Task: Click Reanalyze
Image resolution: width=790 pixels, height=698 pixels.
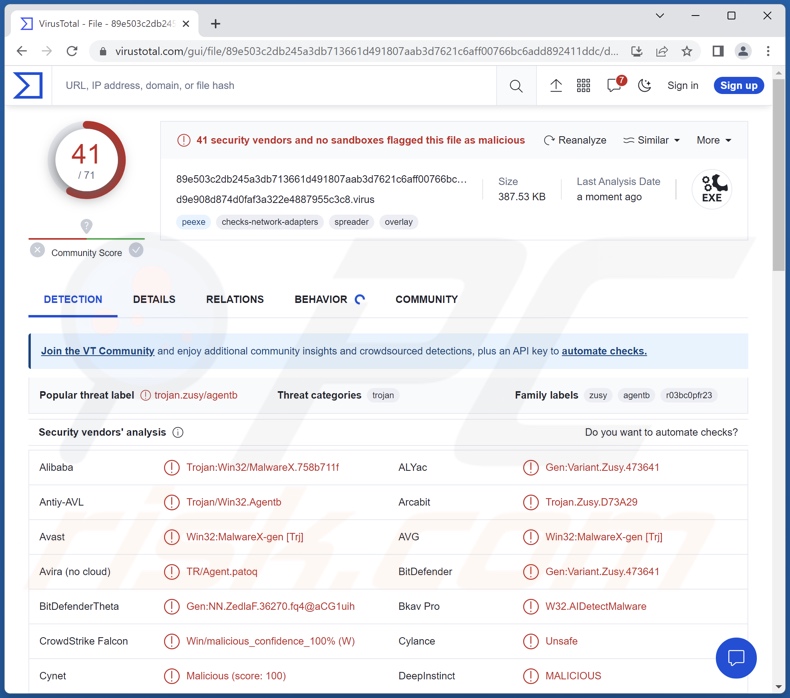Action: point(575,140)
